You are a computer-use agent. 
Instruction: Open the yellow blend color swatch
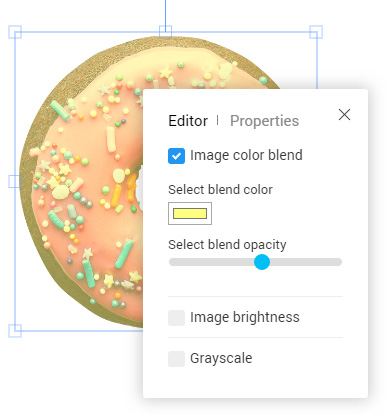190,213
